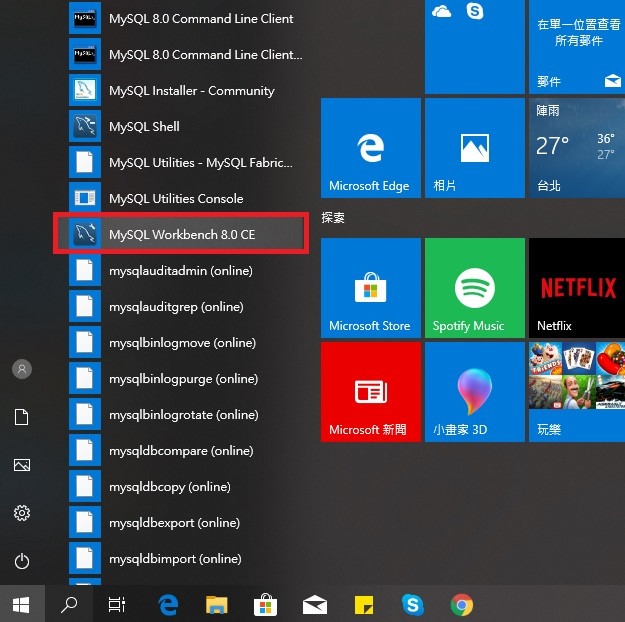
Task: Open mysqlbinlogpurge (online)
Action: point(187,378)
